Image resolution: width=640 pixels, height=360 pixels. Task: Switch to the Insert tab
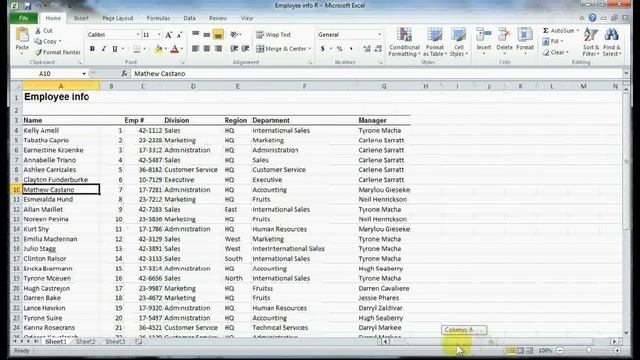(x=81, y=18)
